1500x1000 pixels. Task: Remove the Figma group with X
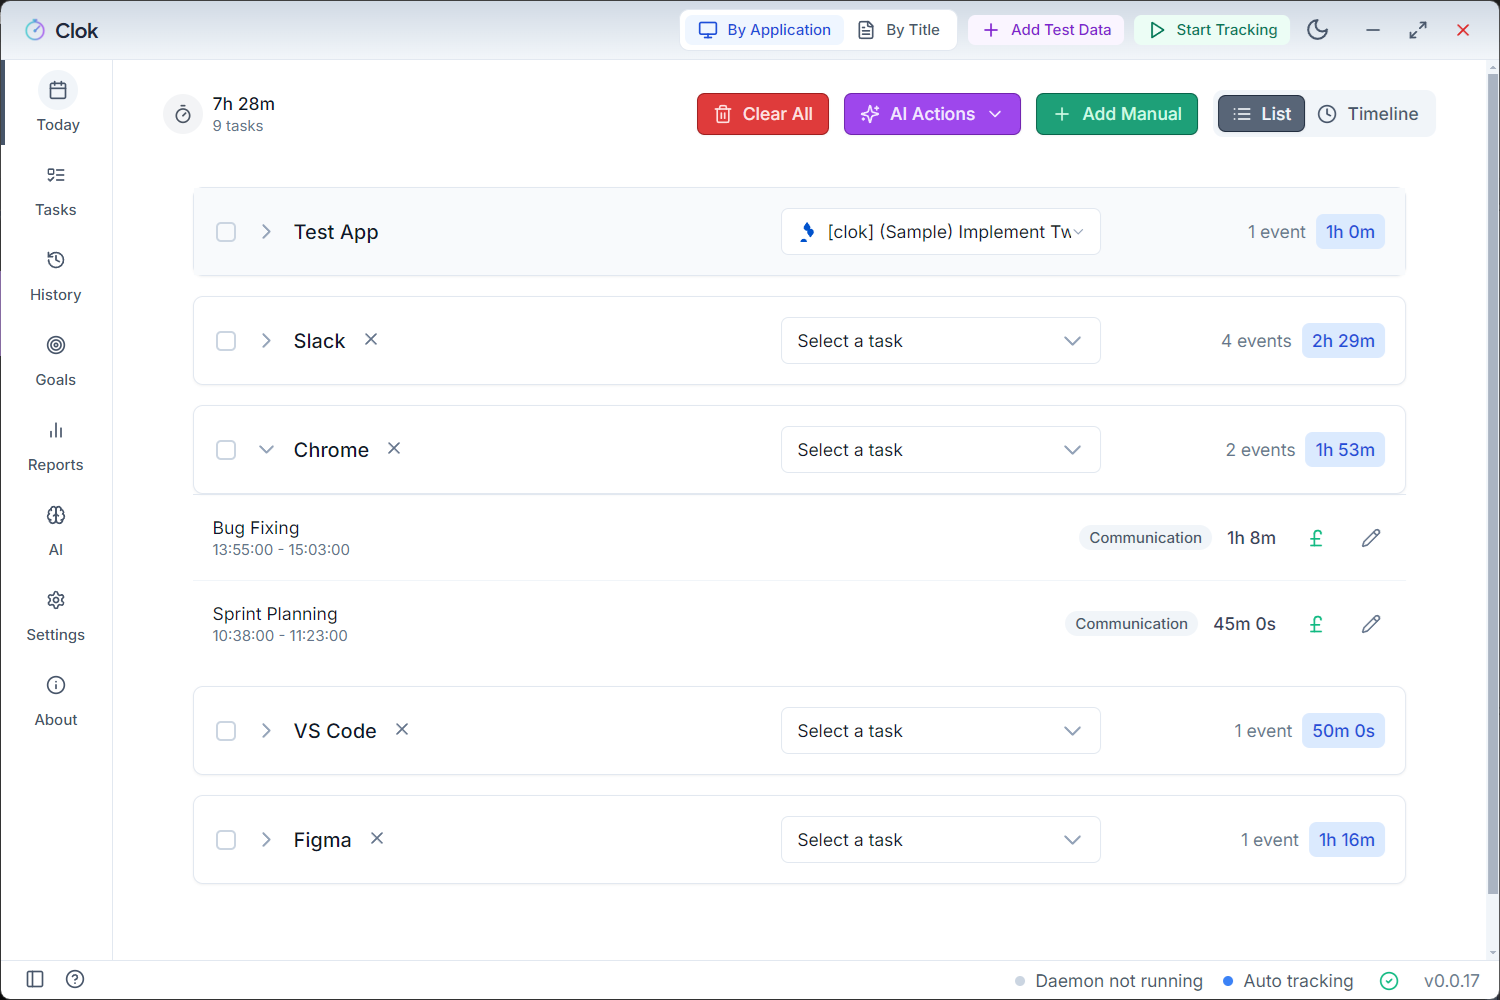pos(377,839)
